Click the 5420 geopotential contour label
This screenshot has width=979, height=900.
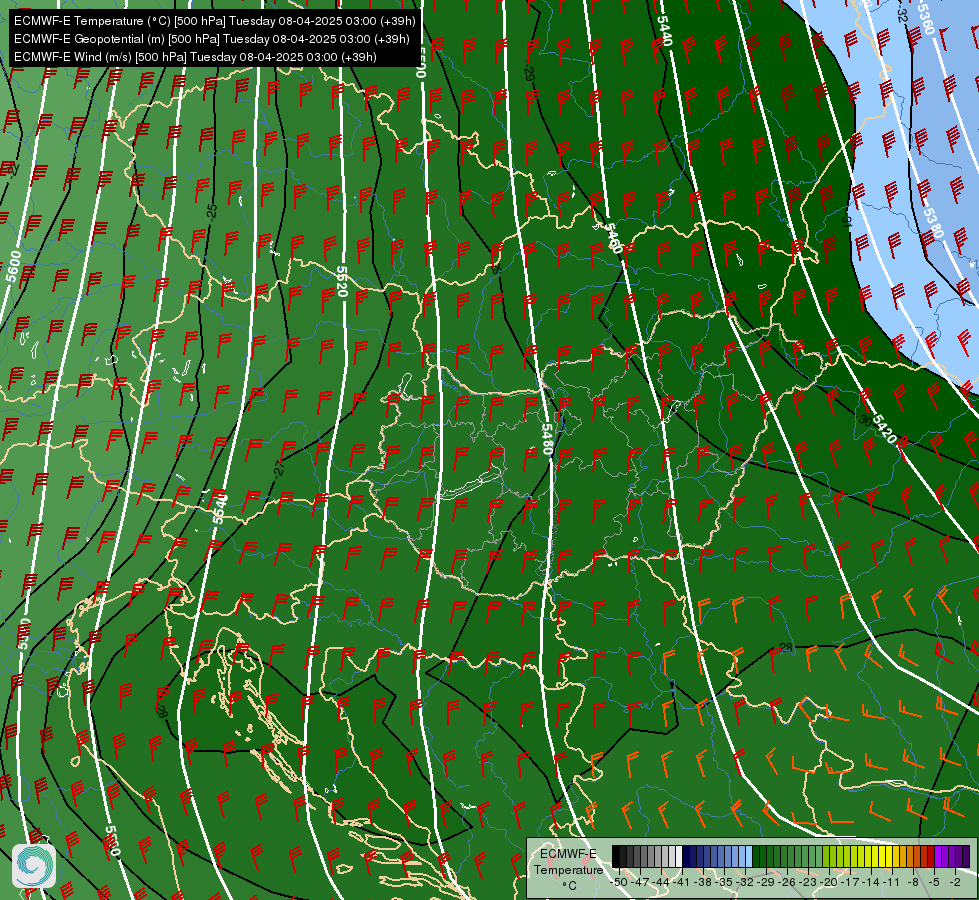click(x=885, y=429)
